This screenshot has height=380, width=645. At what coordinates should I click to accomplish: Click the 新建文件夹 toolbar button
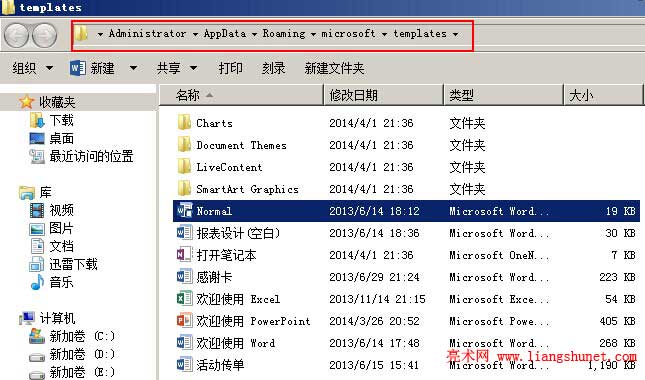[334, 68]
